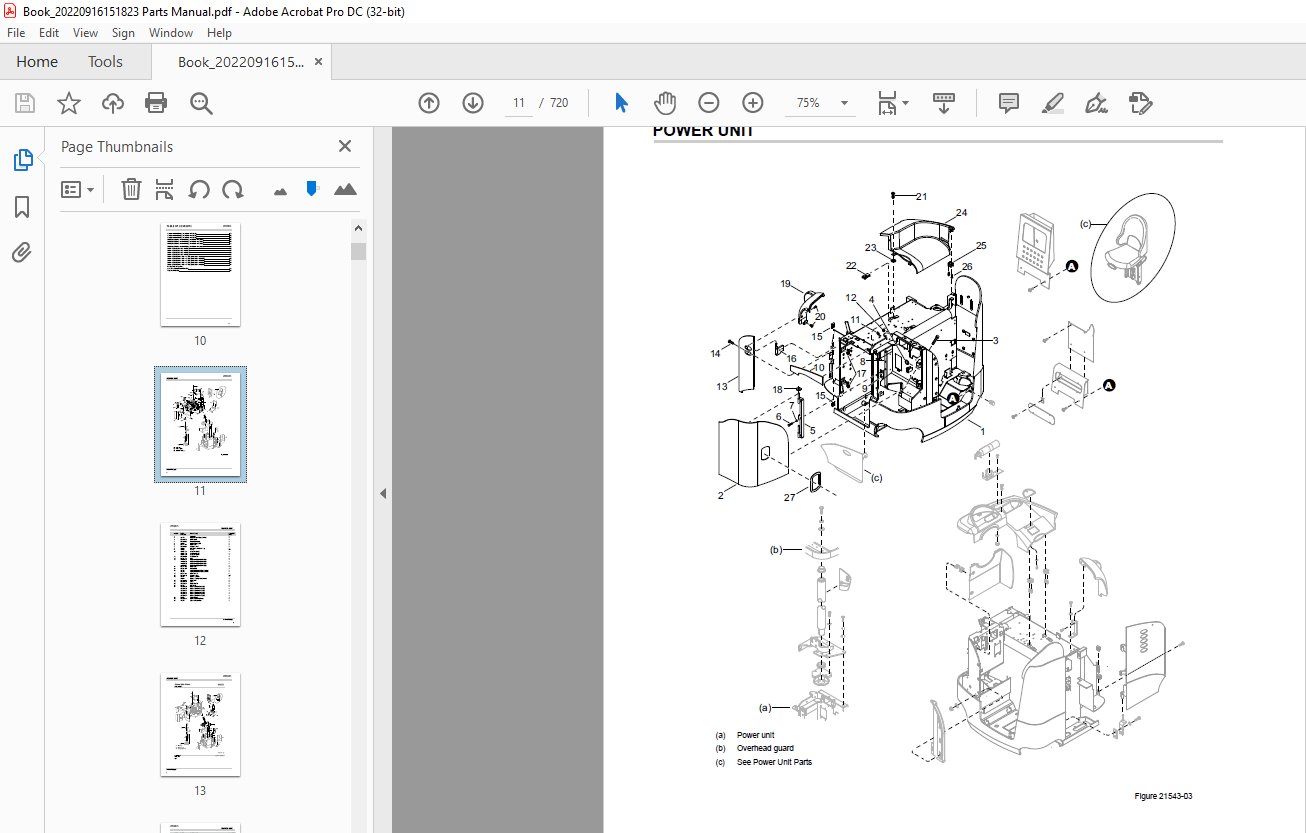Delete selected pages trash icon
1306x833 pixels.
pyautogui.click(x=131, y=189)
